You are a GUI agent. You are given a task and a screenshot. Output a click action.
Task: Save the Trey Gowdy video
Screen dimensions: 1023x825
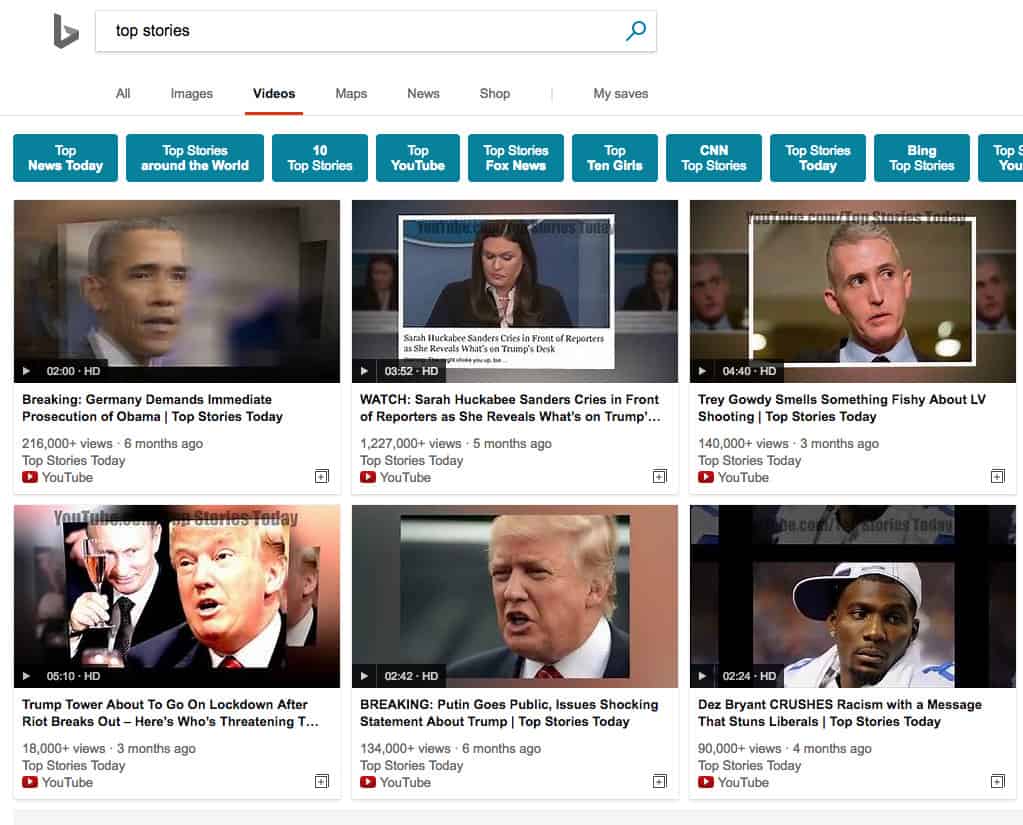click(x=998, y=476)
